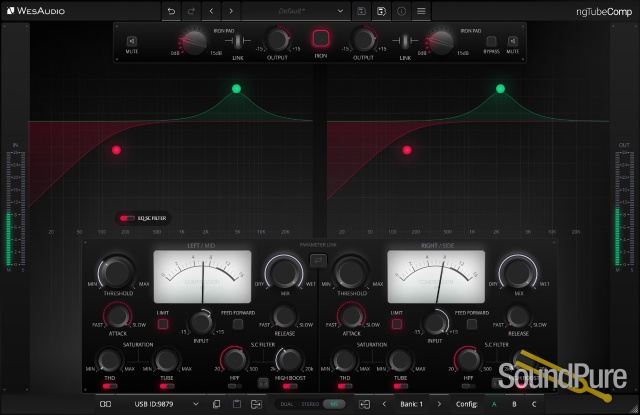Click the Left/Mid INPUT knob

[x=201, y=323]
